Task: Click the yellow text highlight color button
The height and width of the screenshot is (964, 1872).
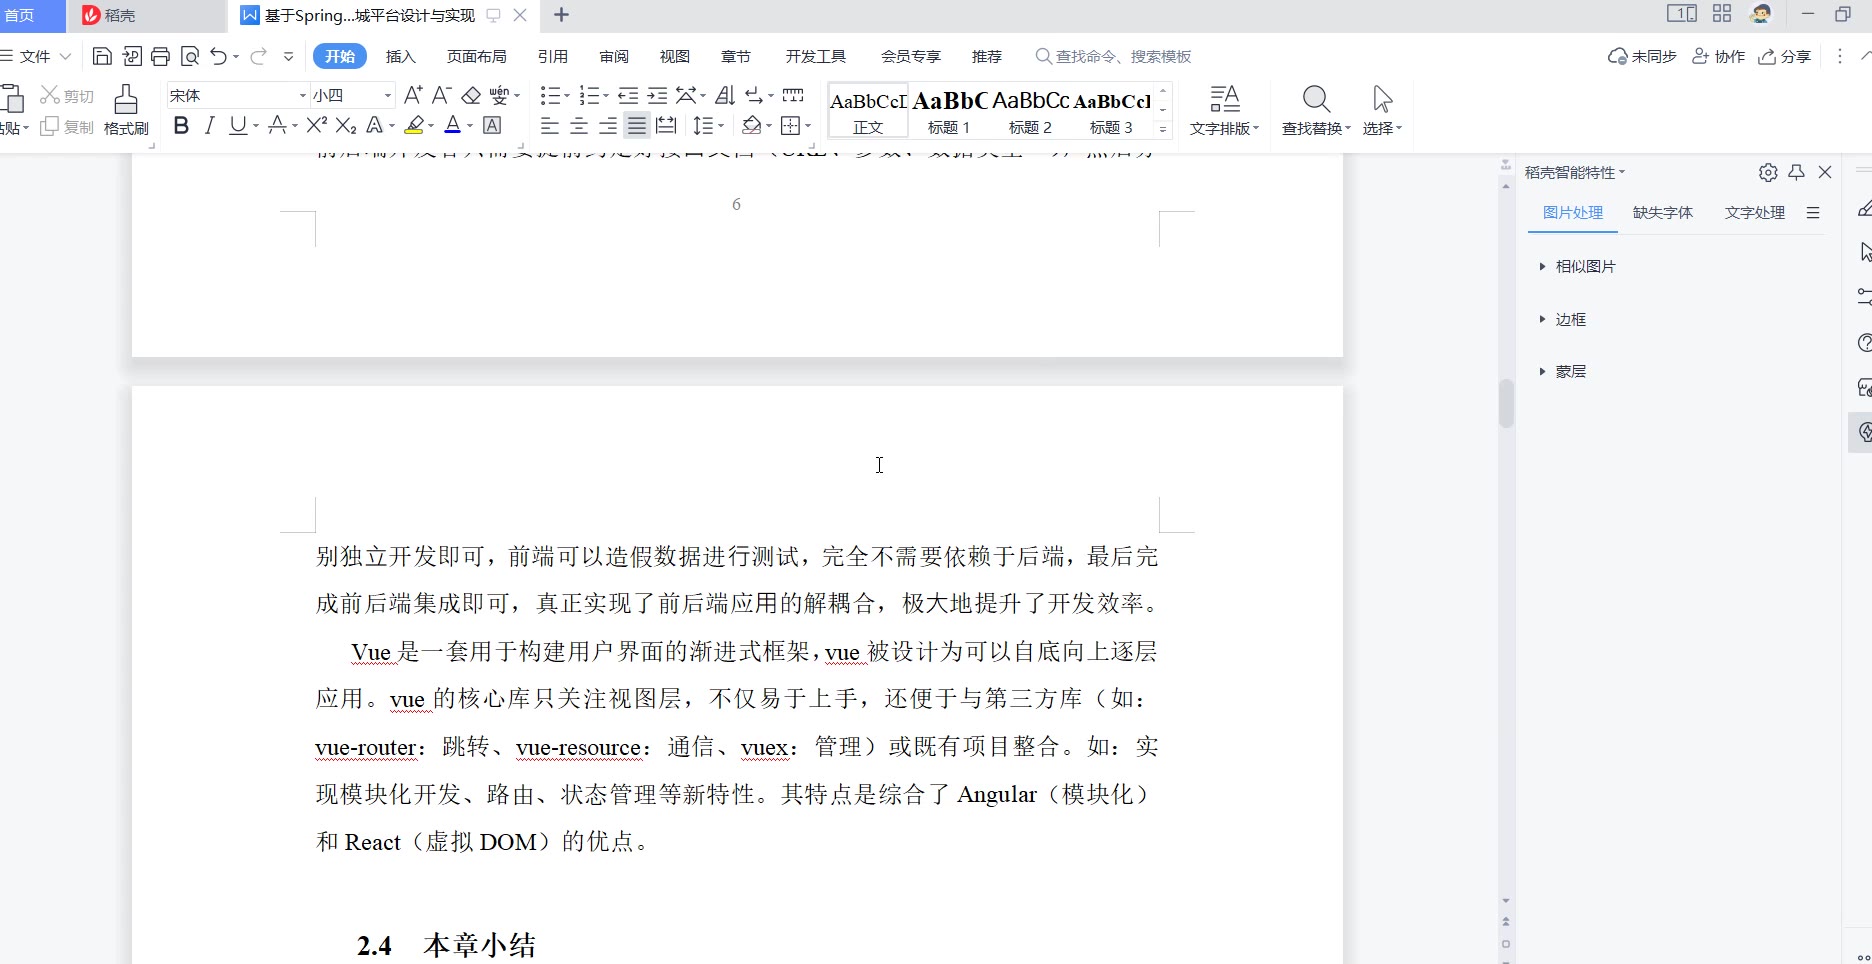Action: (x=414, y=125)
